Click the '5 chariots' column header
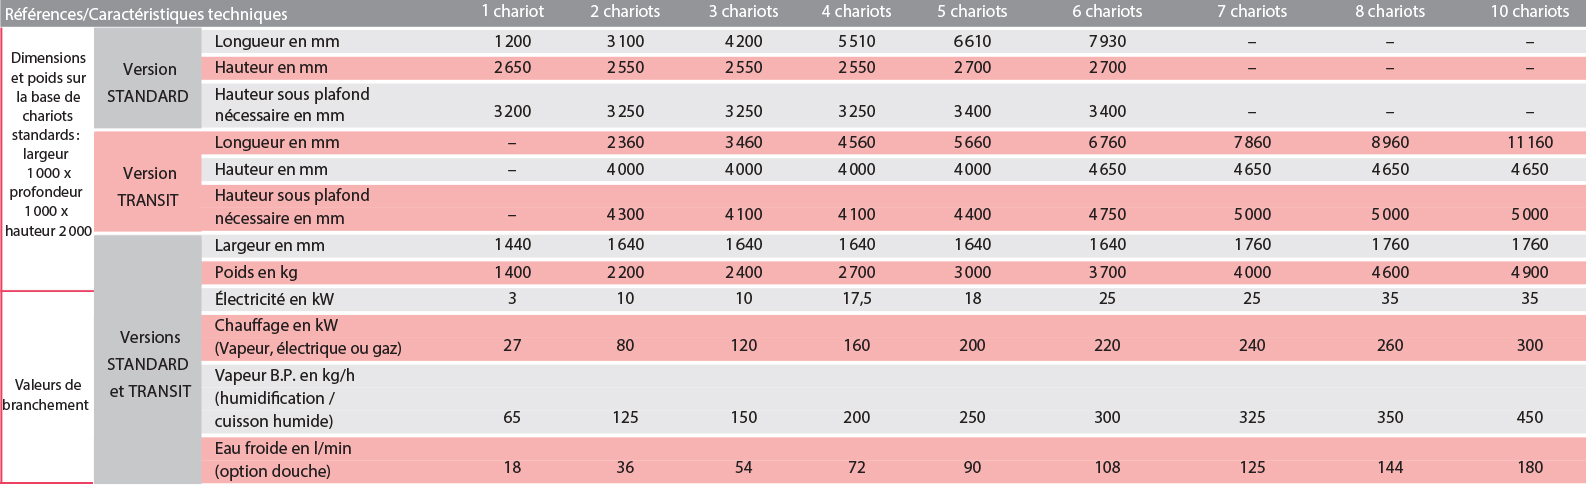This screenshot has width=1586, height=488. pyautogui.click(x=972, y=12)
